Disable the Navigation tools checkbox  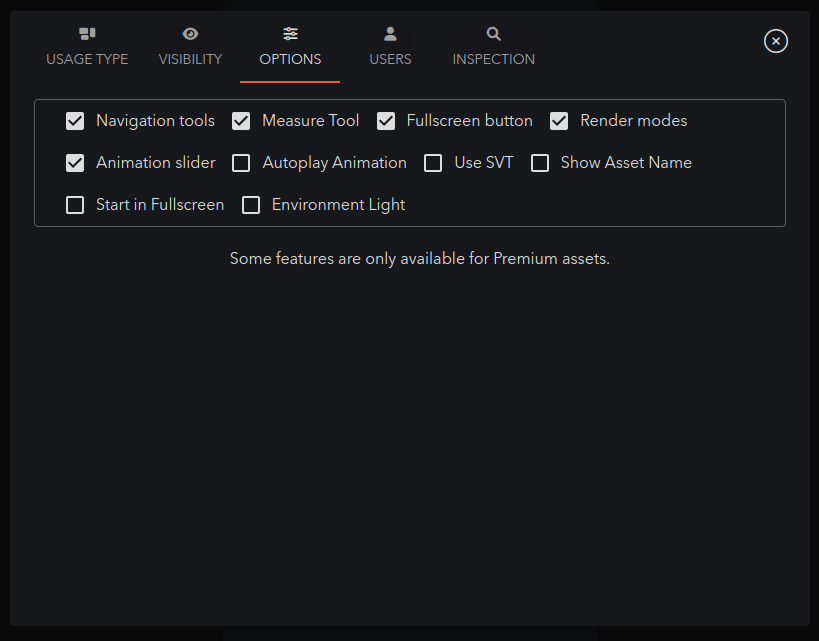tap(74, 121)
